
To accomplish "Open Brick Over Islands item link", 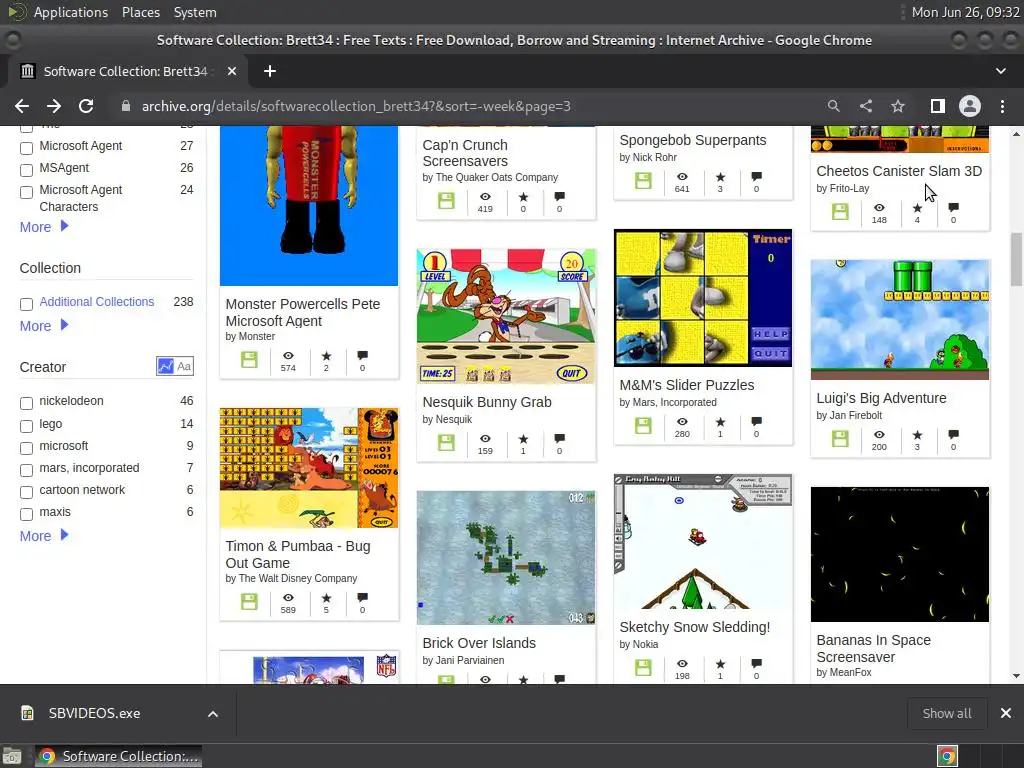I will pyautogui.click(x=479, y=643).
